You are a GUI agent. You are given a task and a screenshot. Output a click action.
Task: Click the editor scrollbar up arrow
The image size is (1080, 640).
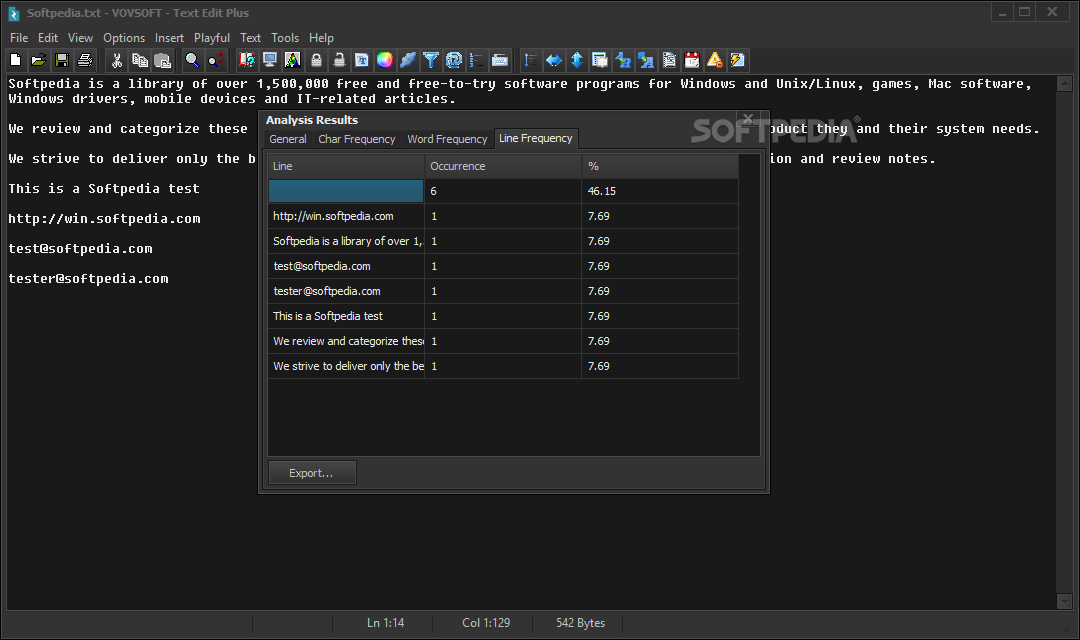[x=1064, y=84]
